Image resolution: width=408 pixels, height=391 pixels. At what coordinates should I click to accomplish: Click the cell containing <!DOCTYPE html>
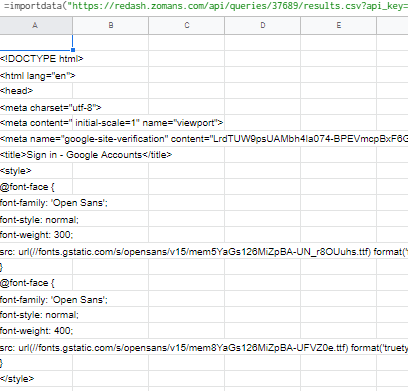(x=36, y=59)
